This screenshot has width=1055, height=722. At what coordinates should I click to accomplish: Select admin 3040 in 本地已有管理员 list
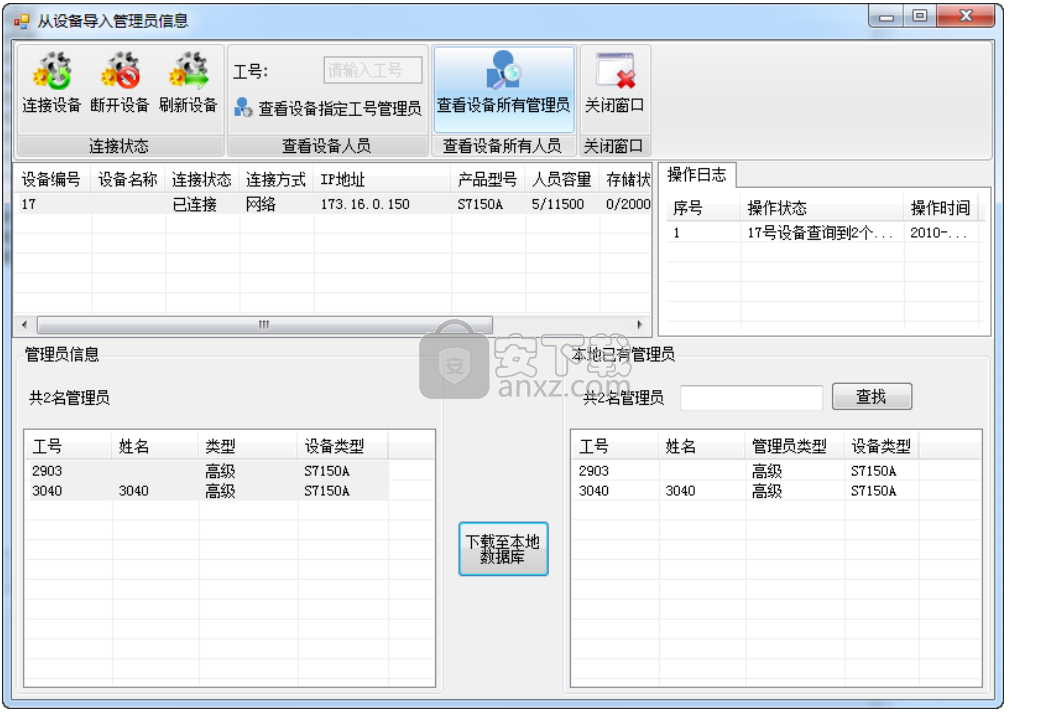[700, 491]
